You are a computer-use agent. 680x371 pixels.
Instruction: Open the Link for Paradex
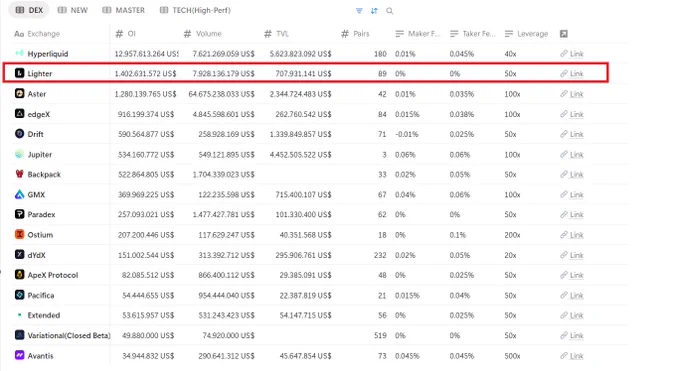tap(572, 214)
